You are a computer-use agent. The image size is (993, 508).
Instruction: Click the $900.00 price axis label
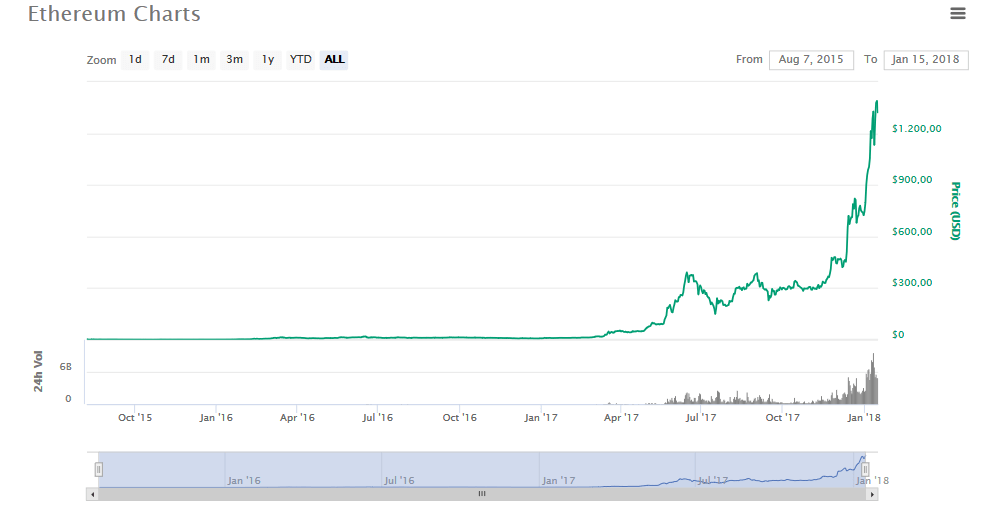point(912,180)
